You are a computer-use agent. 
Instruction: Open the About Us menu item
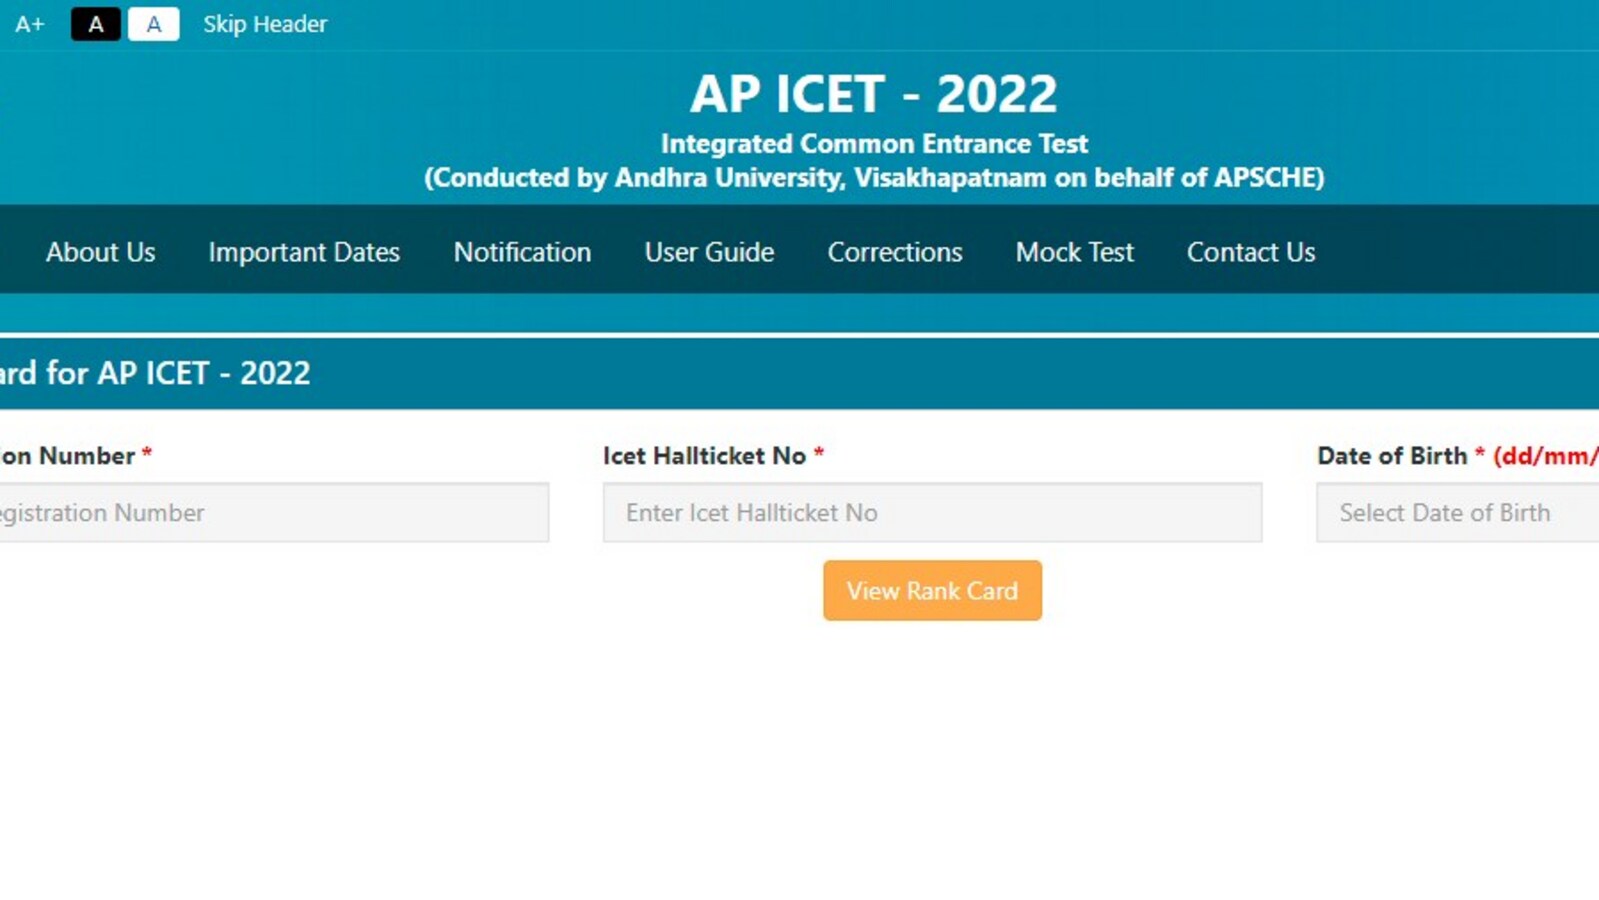(x=101, y=252)
